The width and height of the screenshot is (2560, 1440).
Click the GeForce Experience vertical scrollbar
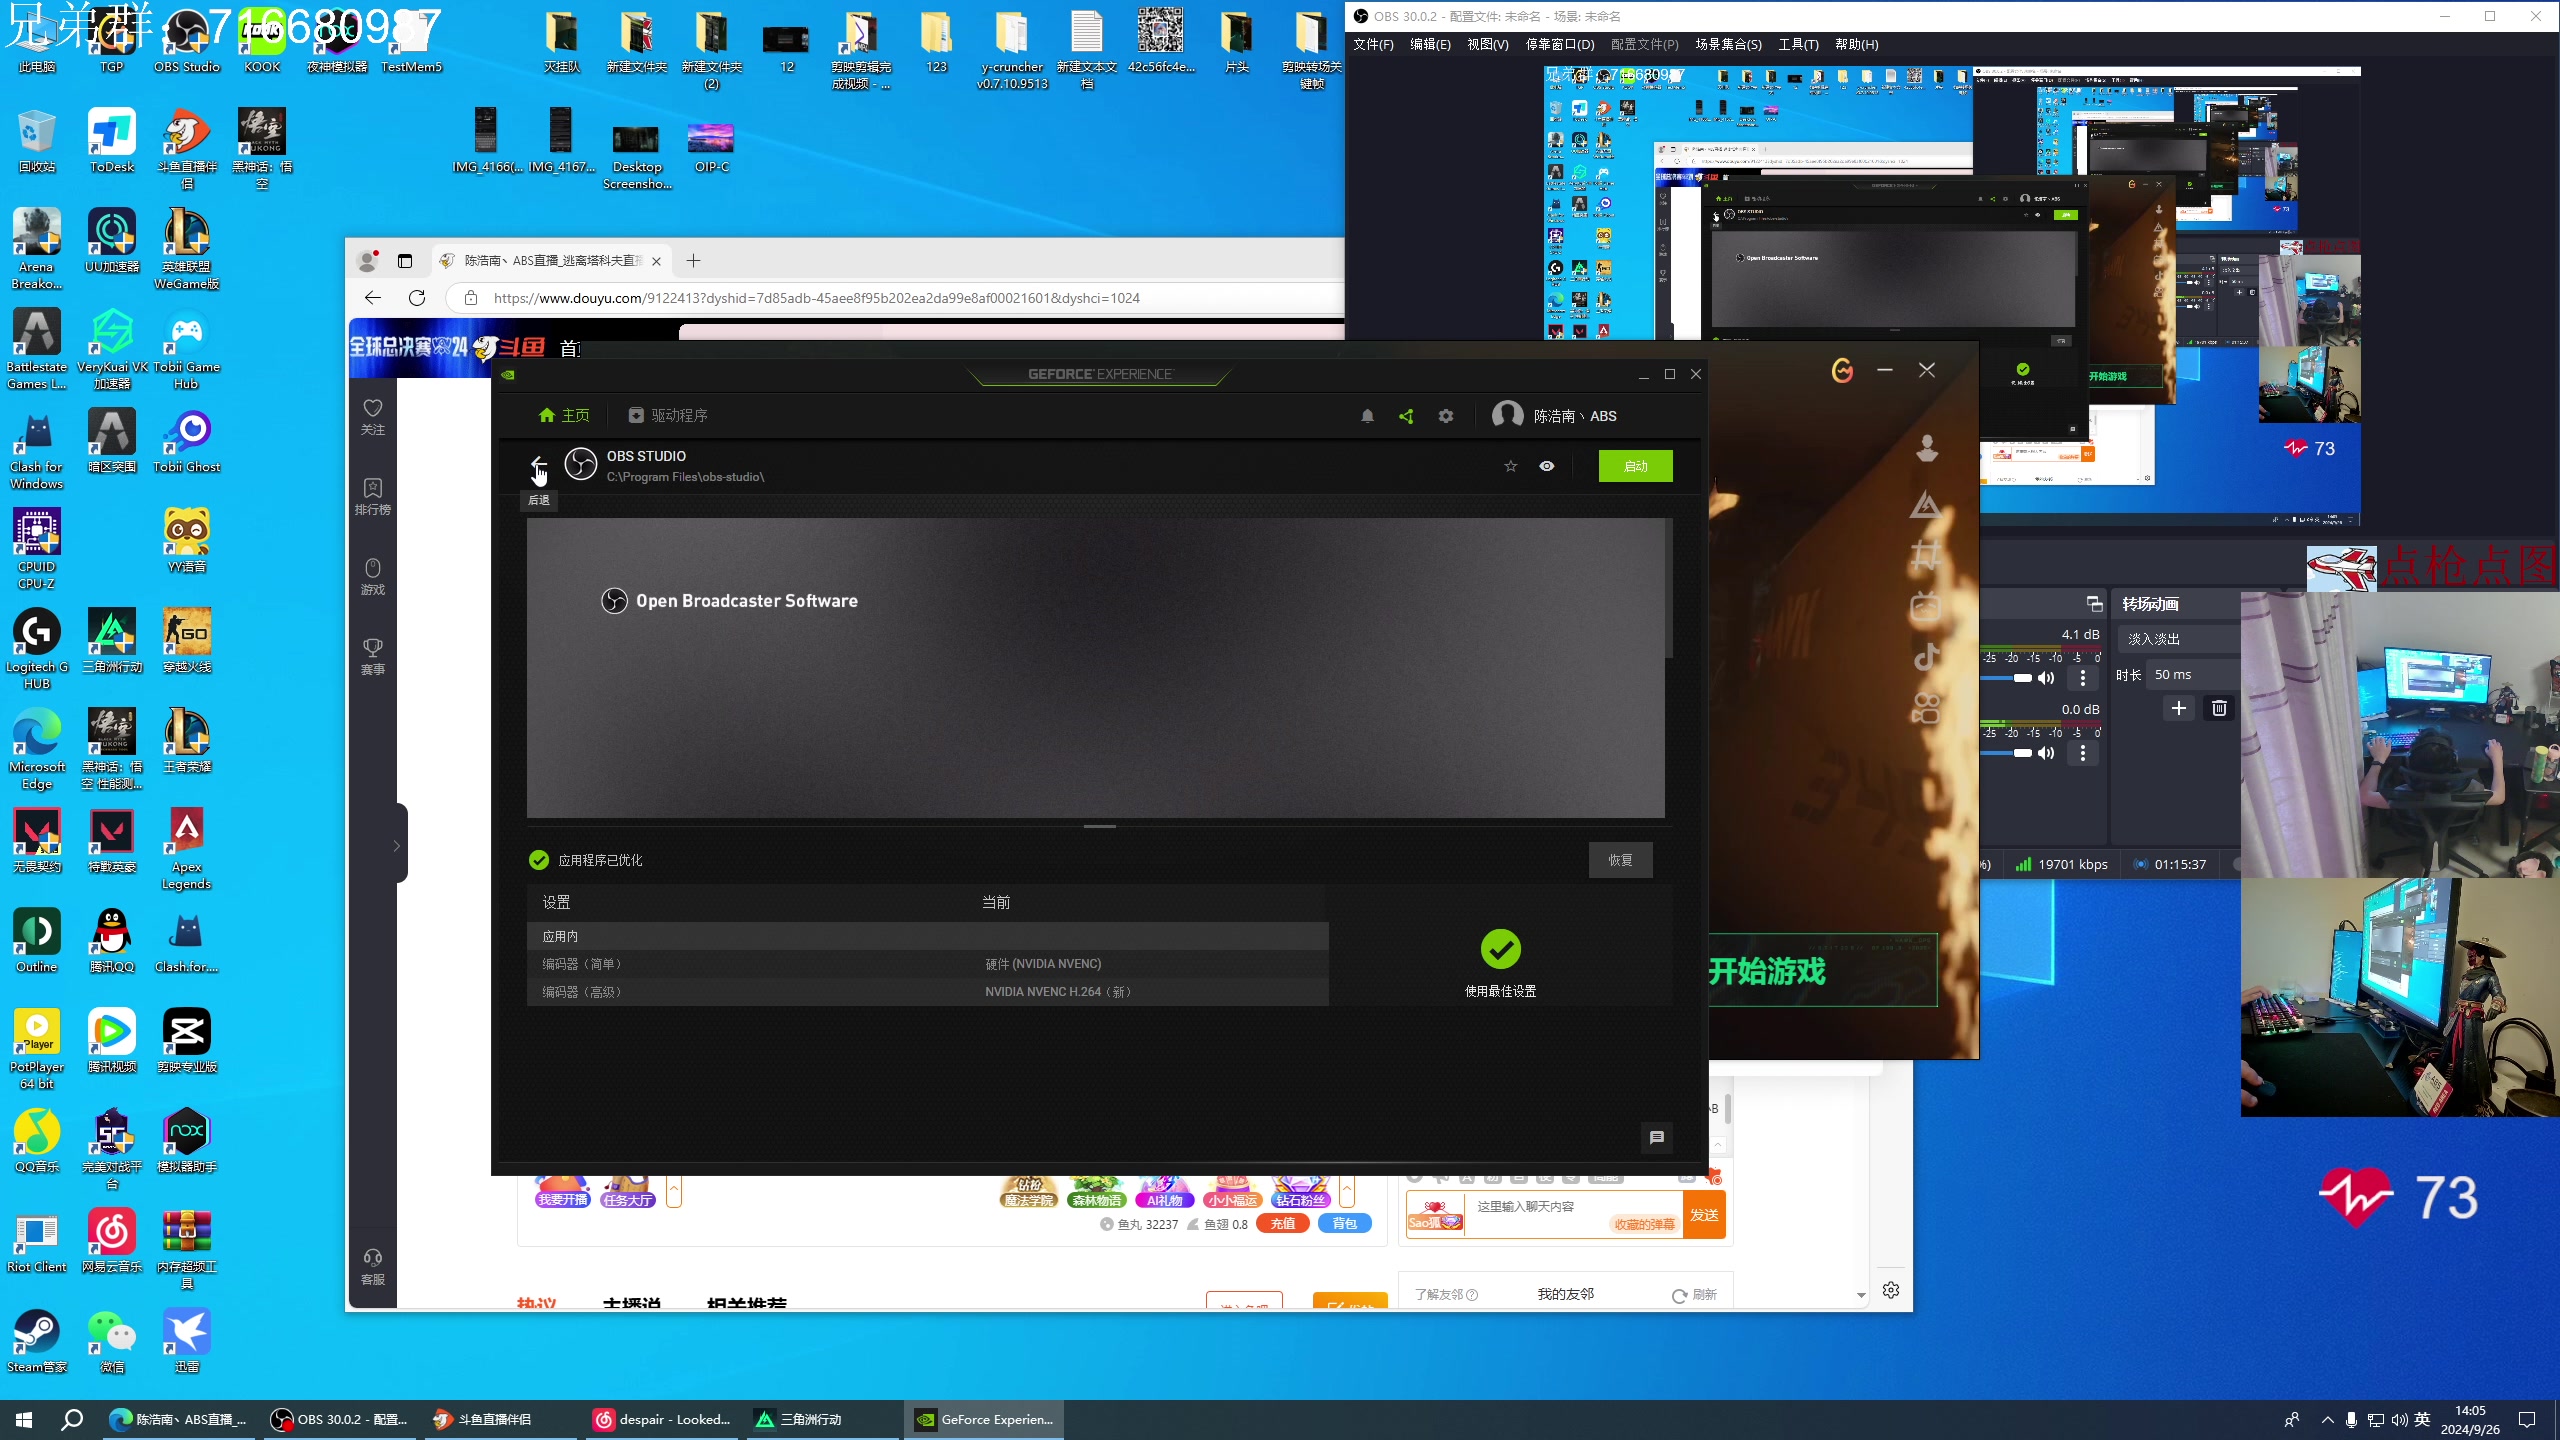(1669, 588)
